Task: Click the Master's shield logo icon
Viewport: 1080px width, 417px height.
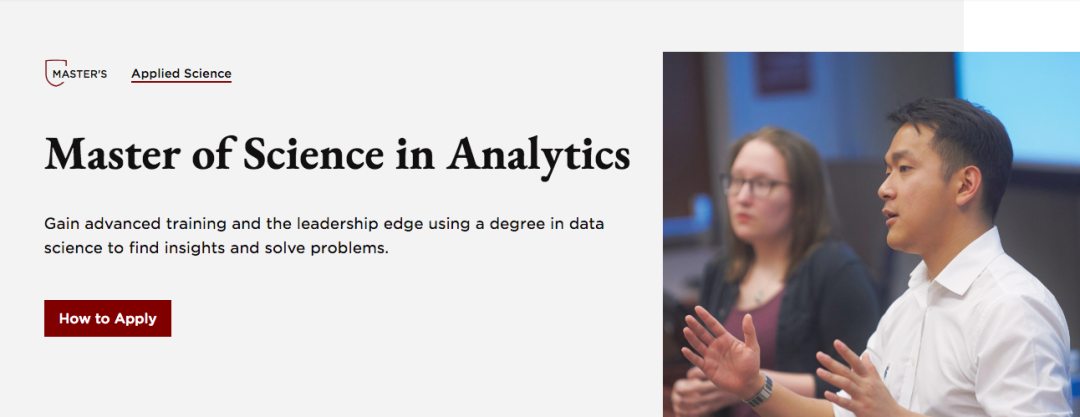Action: point(55,72)
